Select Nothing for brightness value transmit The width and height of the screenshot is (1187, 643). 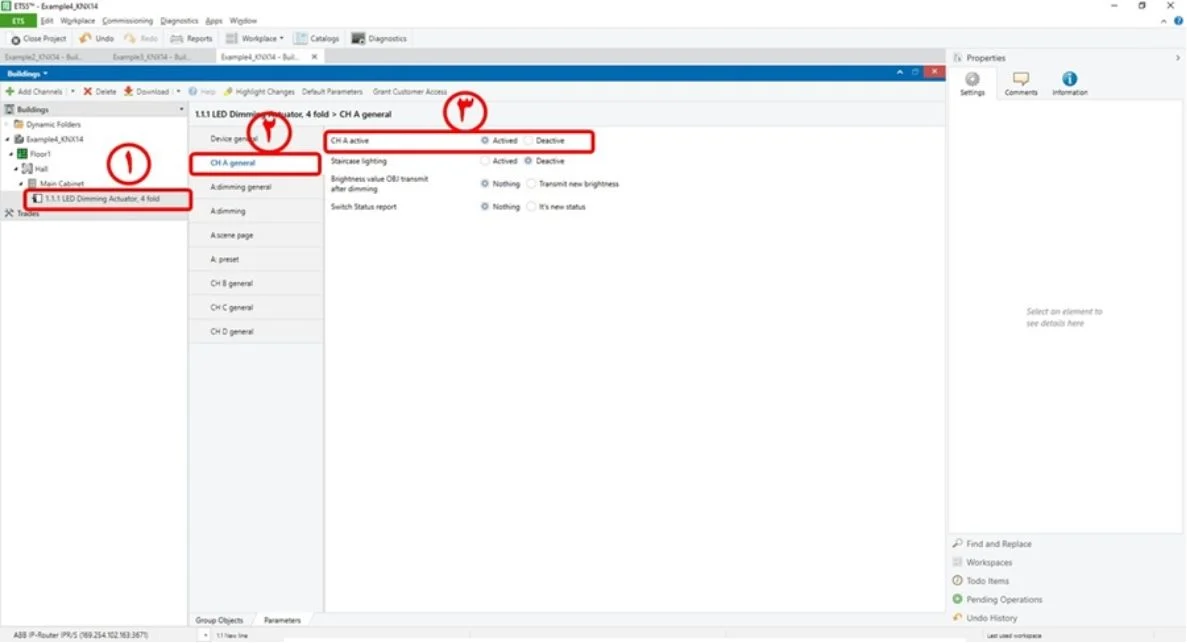tap(484, 184)
